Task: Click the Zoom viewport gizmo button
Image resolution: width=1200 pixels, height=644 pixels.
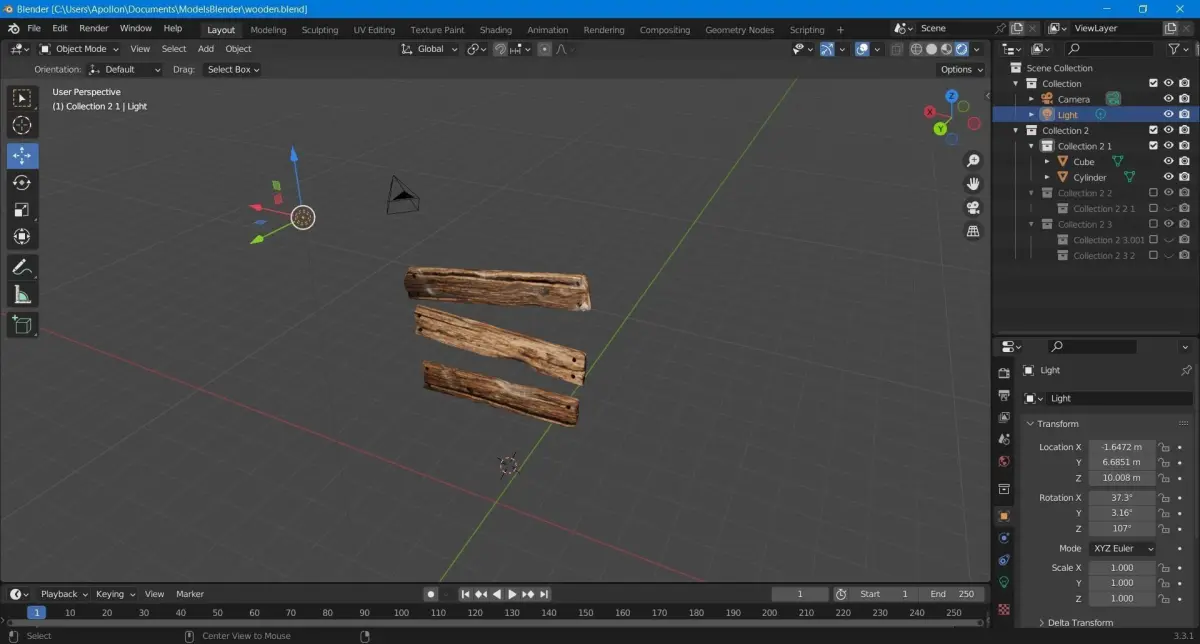Action: [973, 161]
